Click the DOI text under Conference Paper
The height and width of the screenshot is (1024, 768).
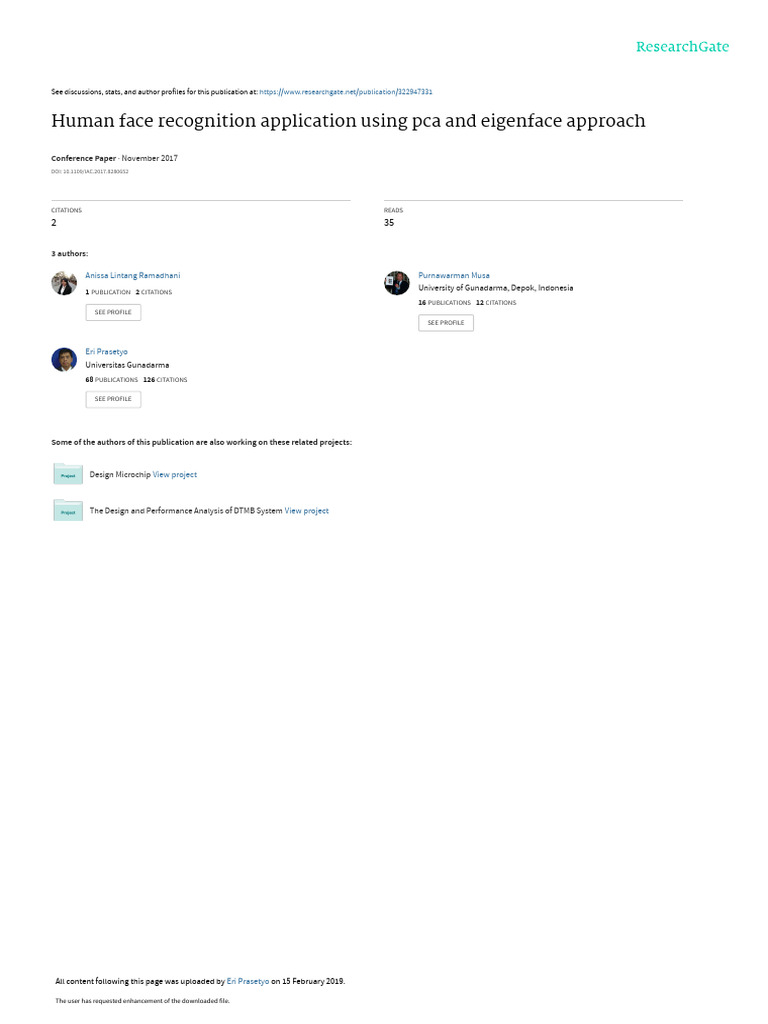click(89, 172)
